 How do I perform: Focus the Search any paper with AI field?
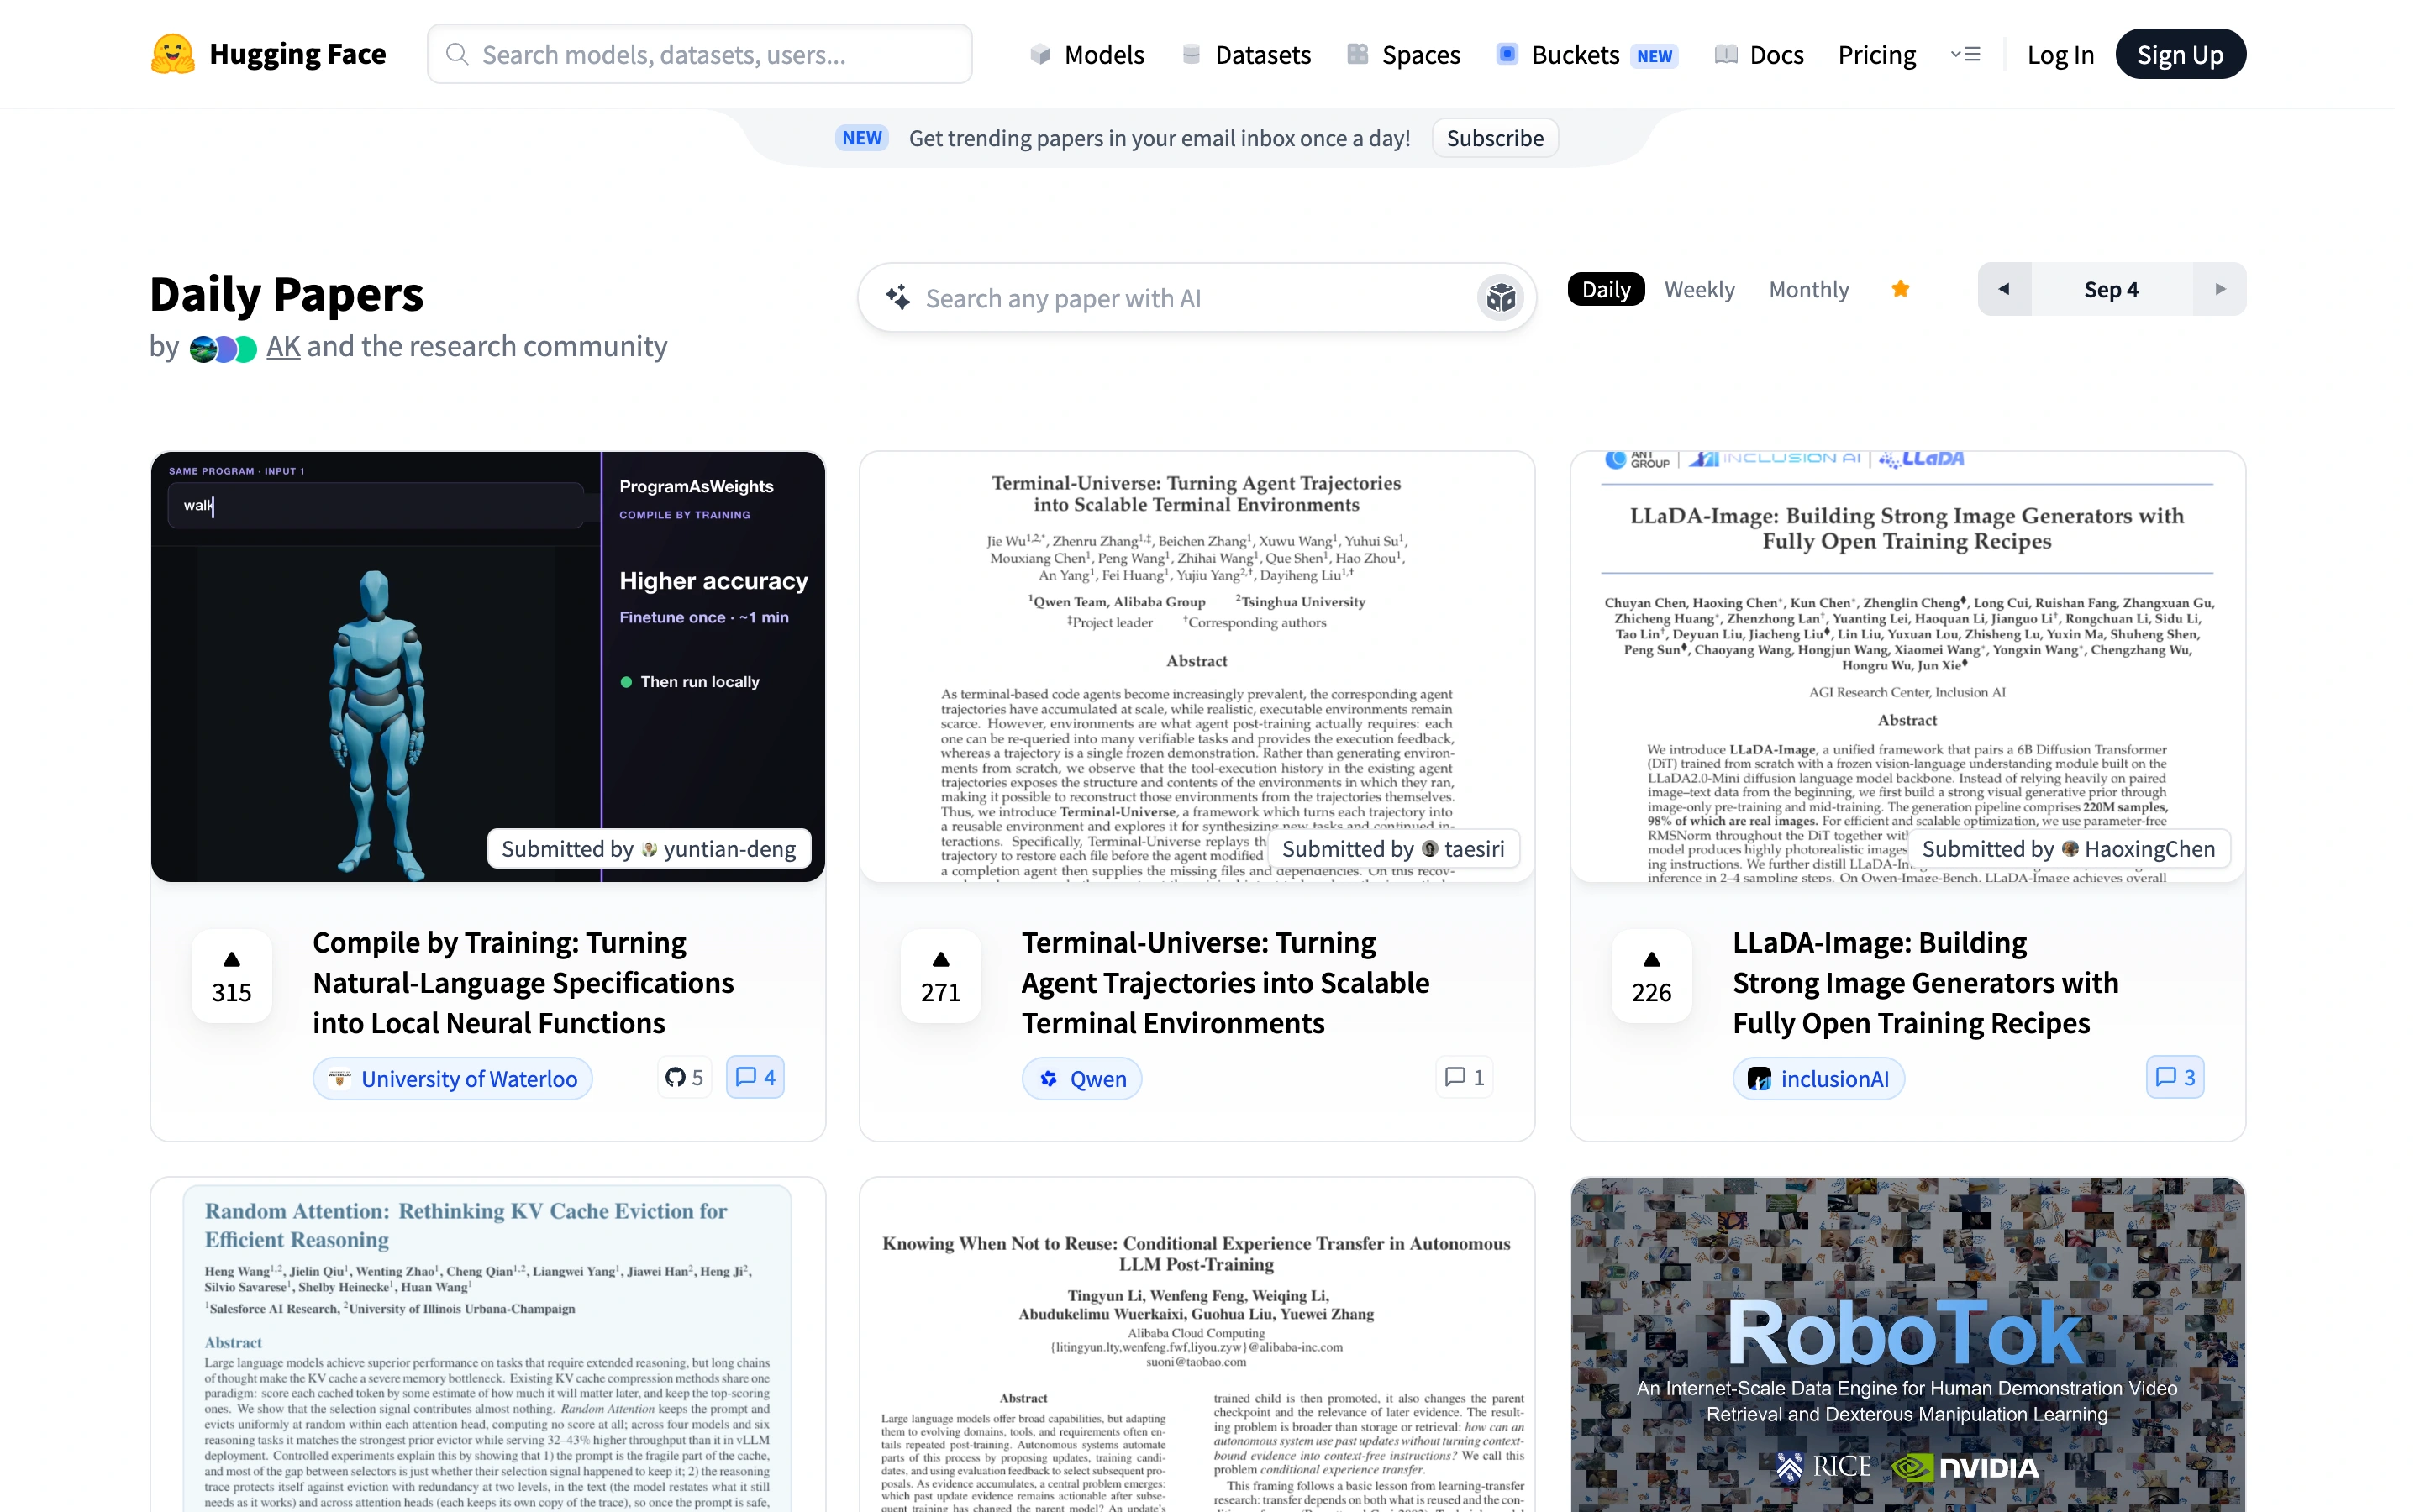(x=1197, y=298)
